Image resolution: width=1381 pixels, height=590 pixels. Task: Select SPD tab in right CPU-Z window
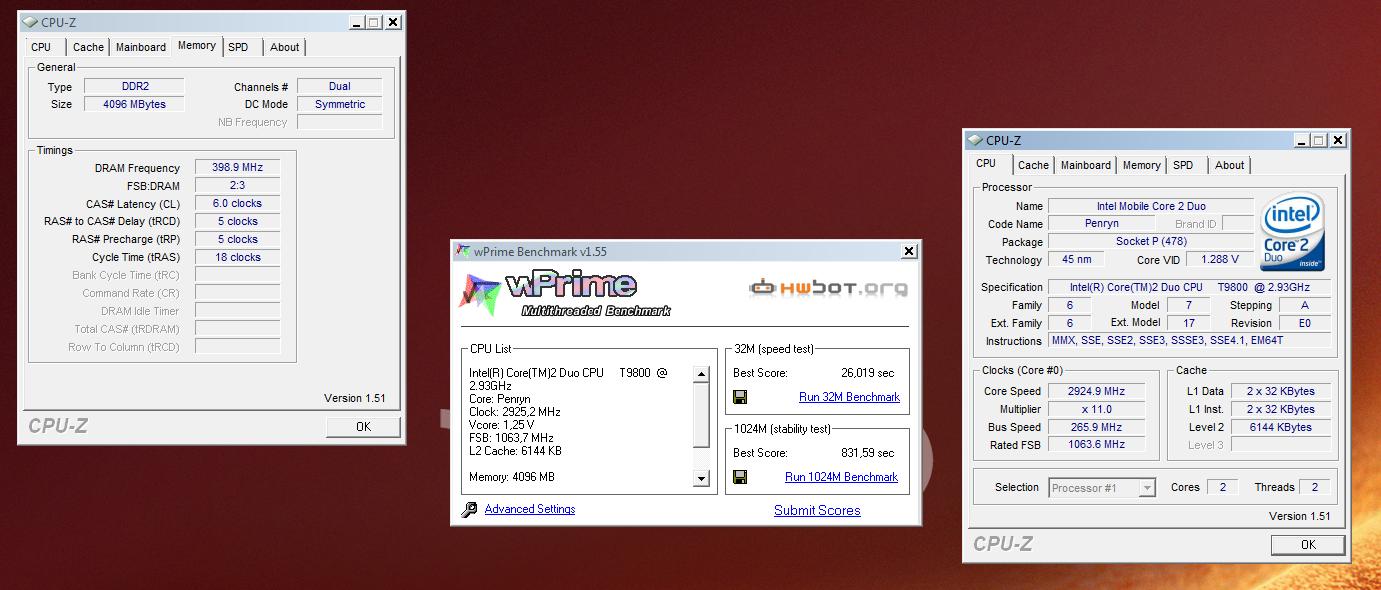pos(1183,165)
